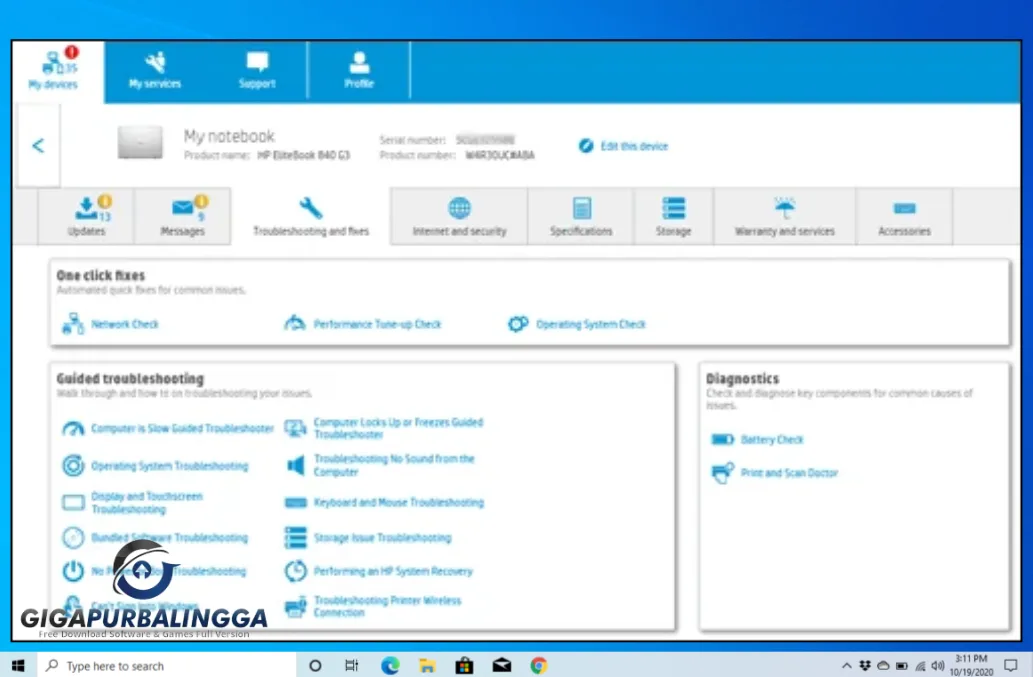The width and height of the screenshot is (1033, 677).
Task: Select Troubleshooting and fixes tab
Action: coord(311,216)
